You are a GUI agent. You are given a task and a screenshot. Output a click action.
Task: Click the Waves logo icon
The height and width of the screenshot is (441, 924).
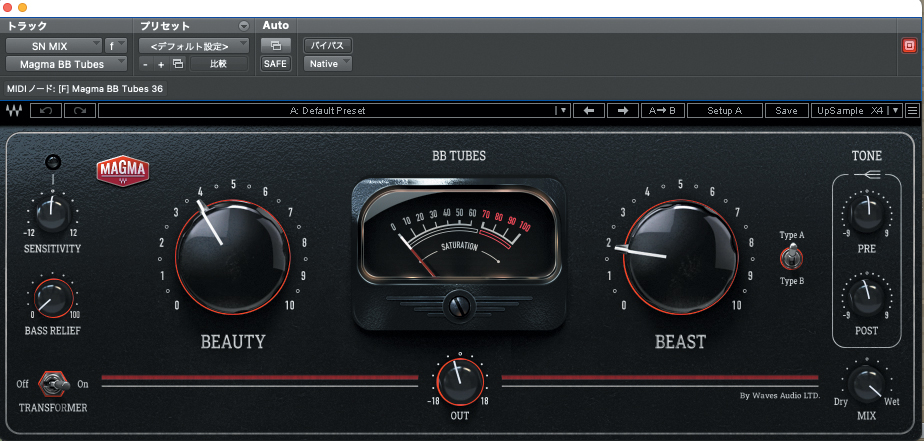14,110
